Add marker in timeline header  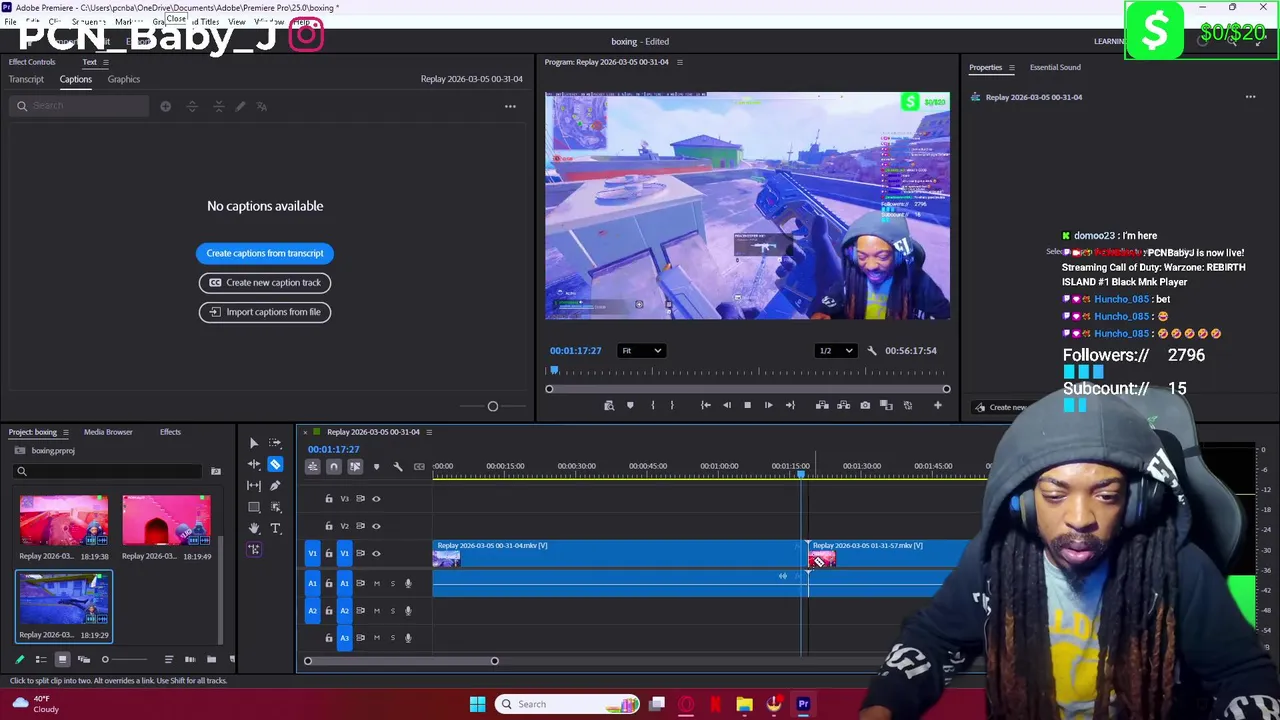click(x=376, y=466)
